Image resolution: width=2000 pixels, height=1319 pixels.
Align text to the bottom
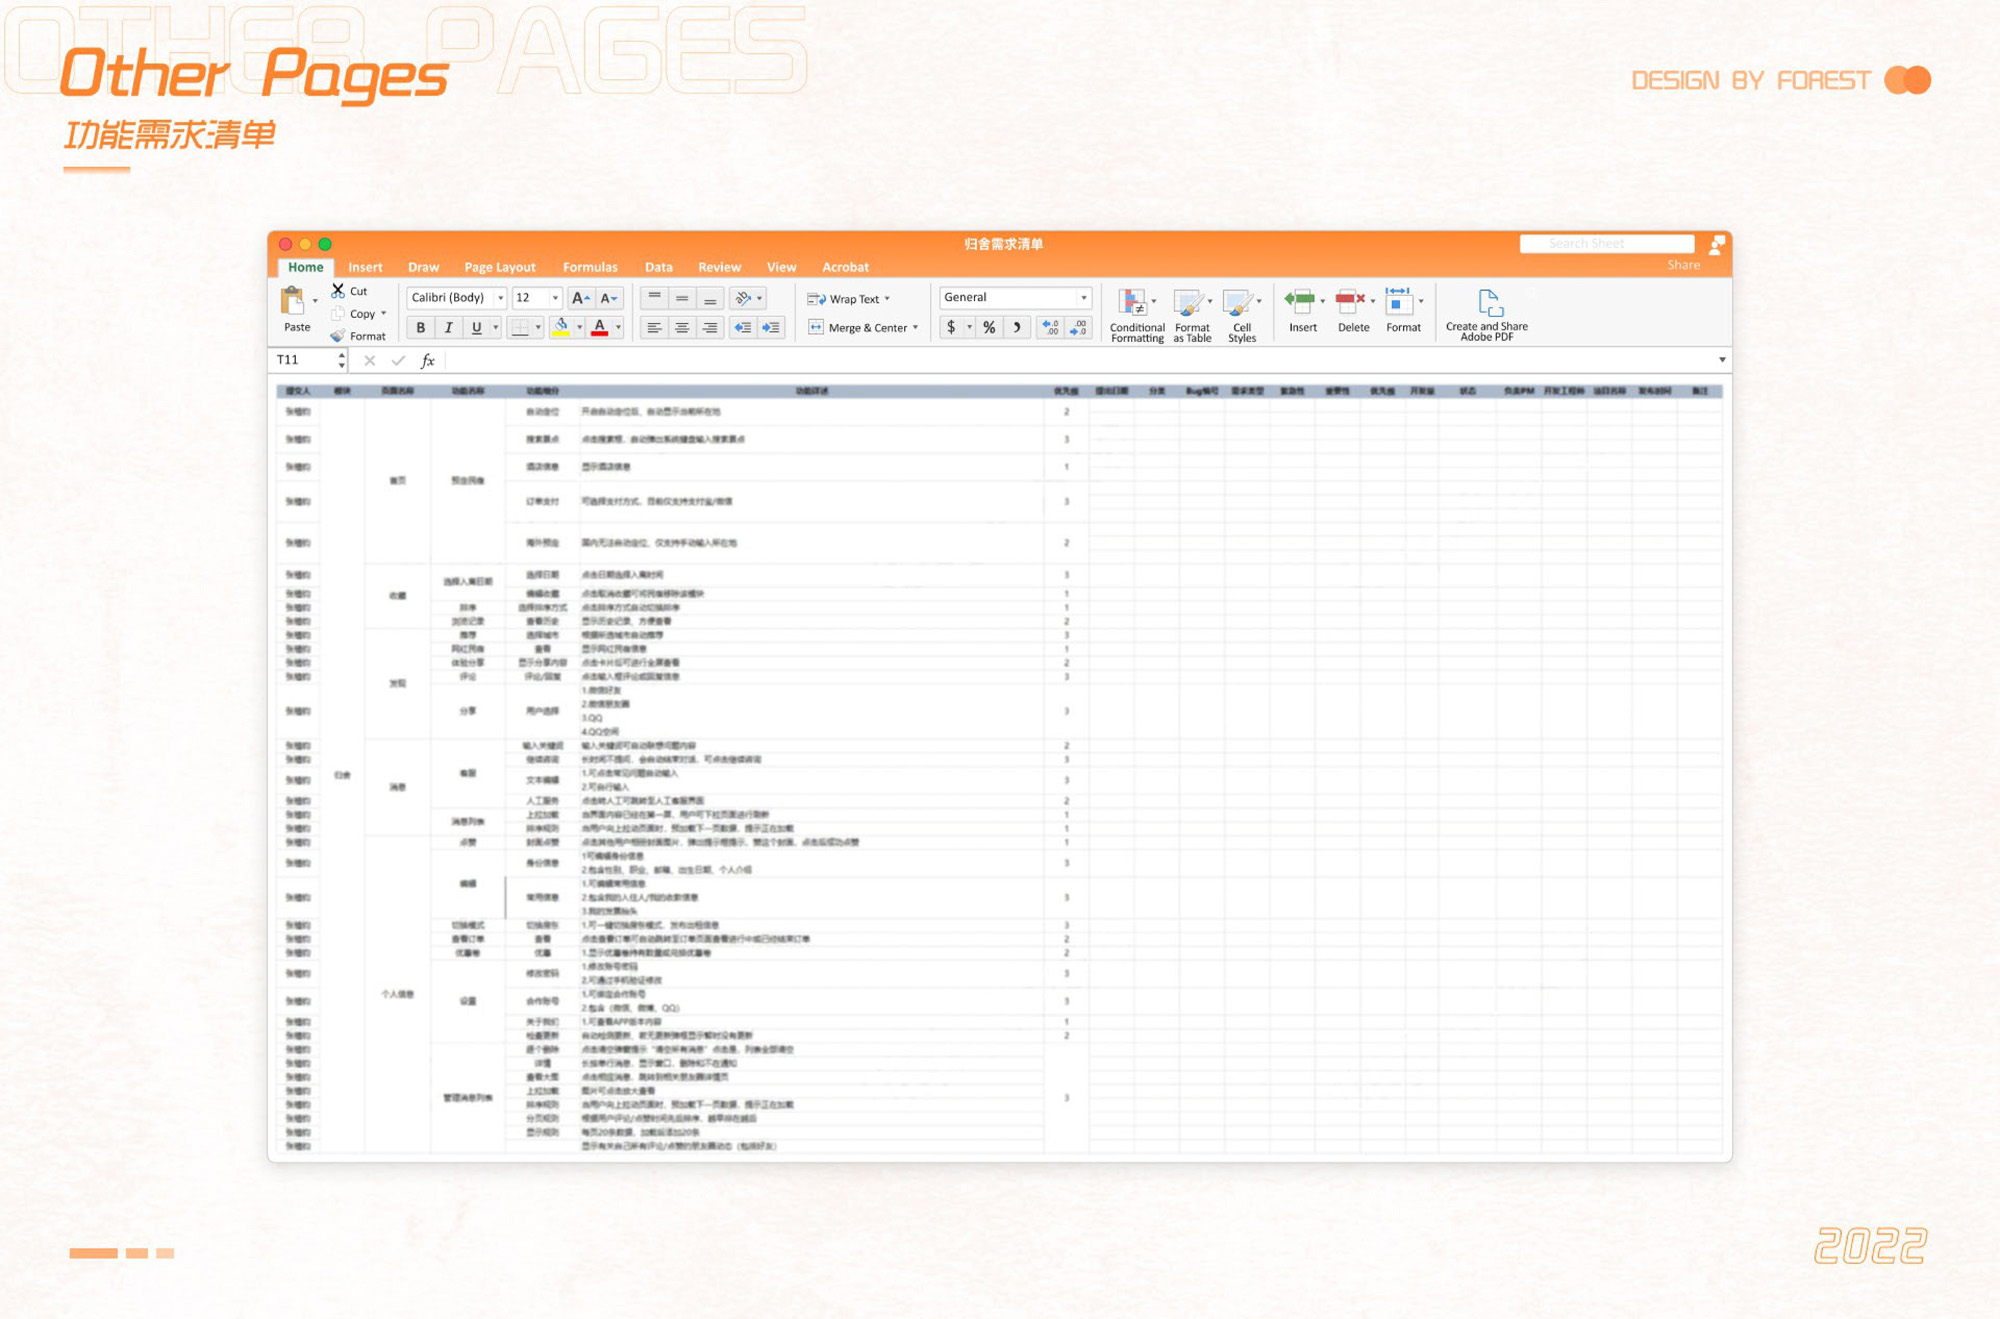click(x=710, y=298)
